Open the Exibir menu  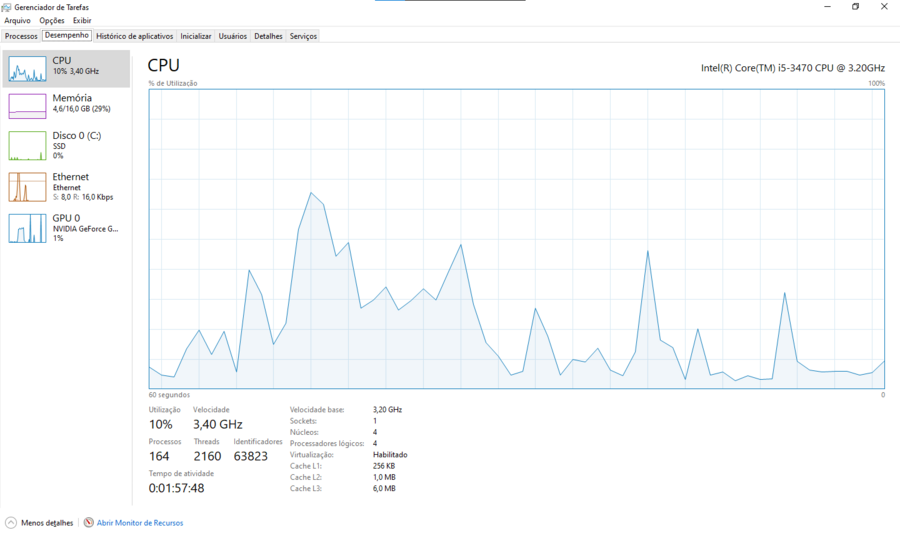pyautogui.click(x=82, y=21)
